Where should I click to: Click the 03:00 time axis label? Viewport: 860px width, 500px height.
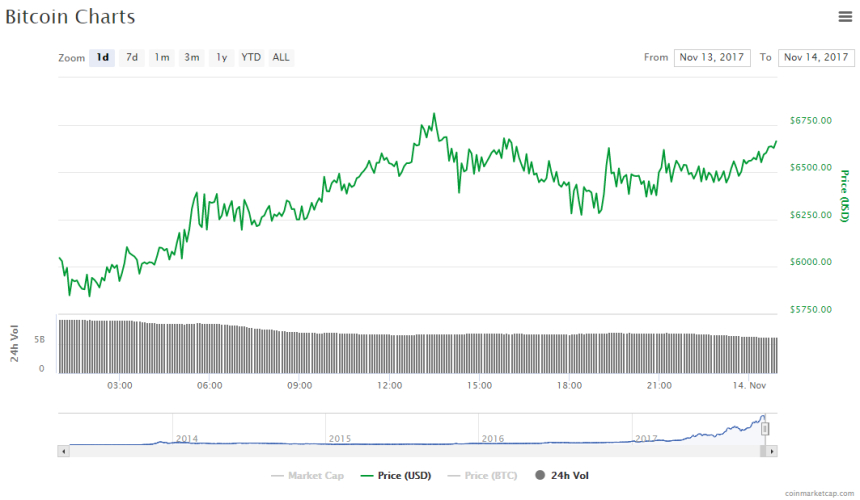(x=120, y=385)
